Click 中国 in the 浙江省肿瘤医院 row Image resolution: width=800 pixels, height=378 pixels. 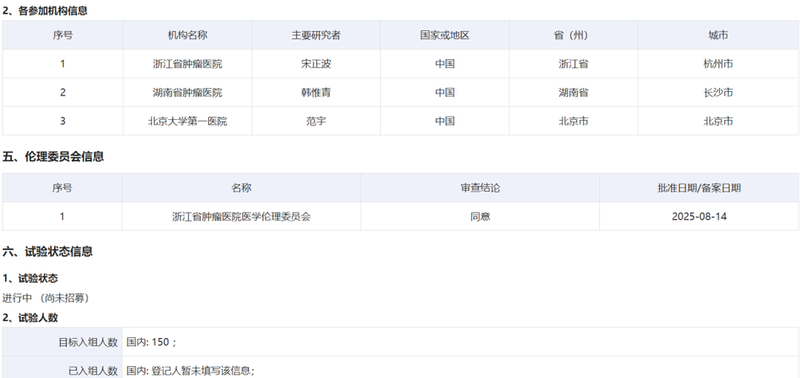point(445,64)
